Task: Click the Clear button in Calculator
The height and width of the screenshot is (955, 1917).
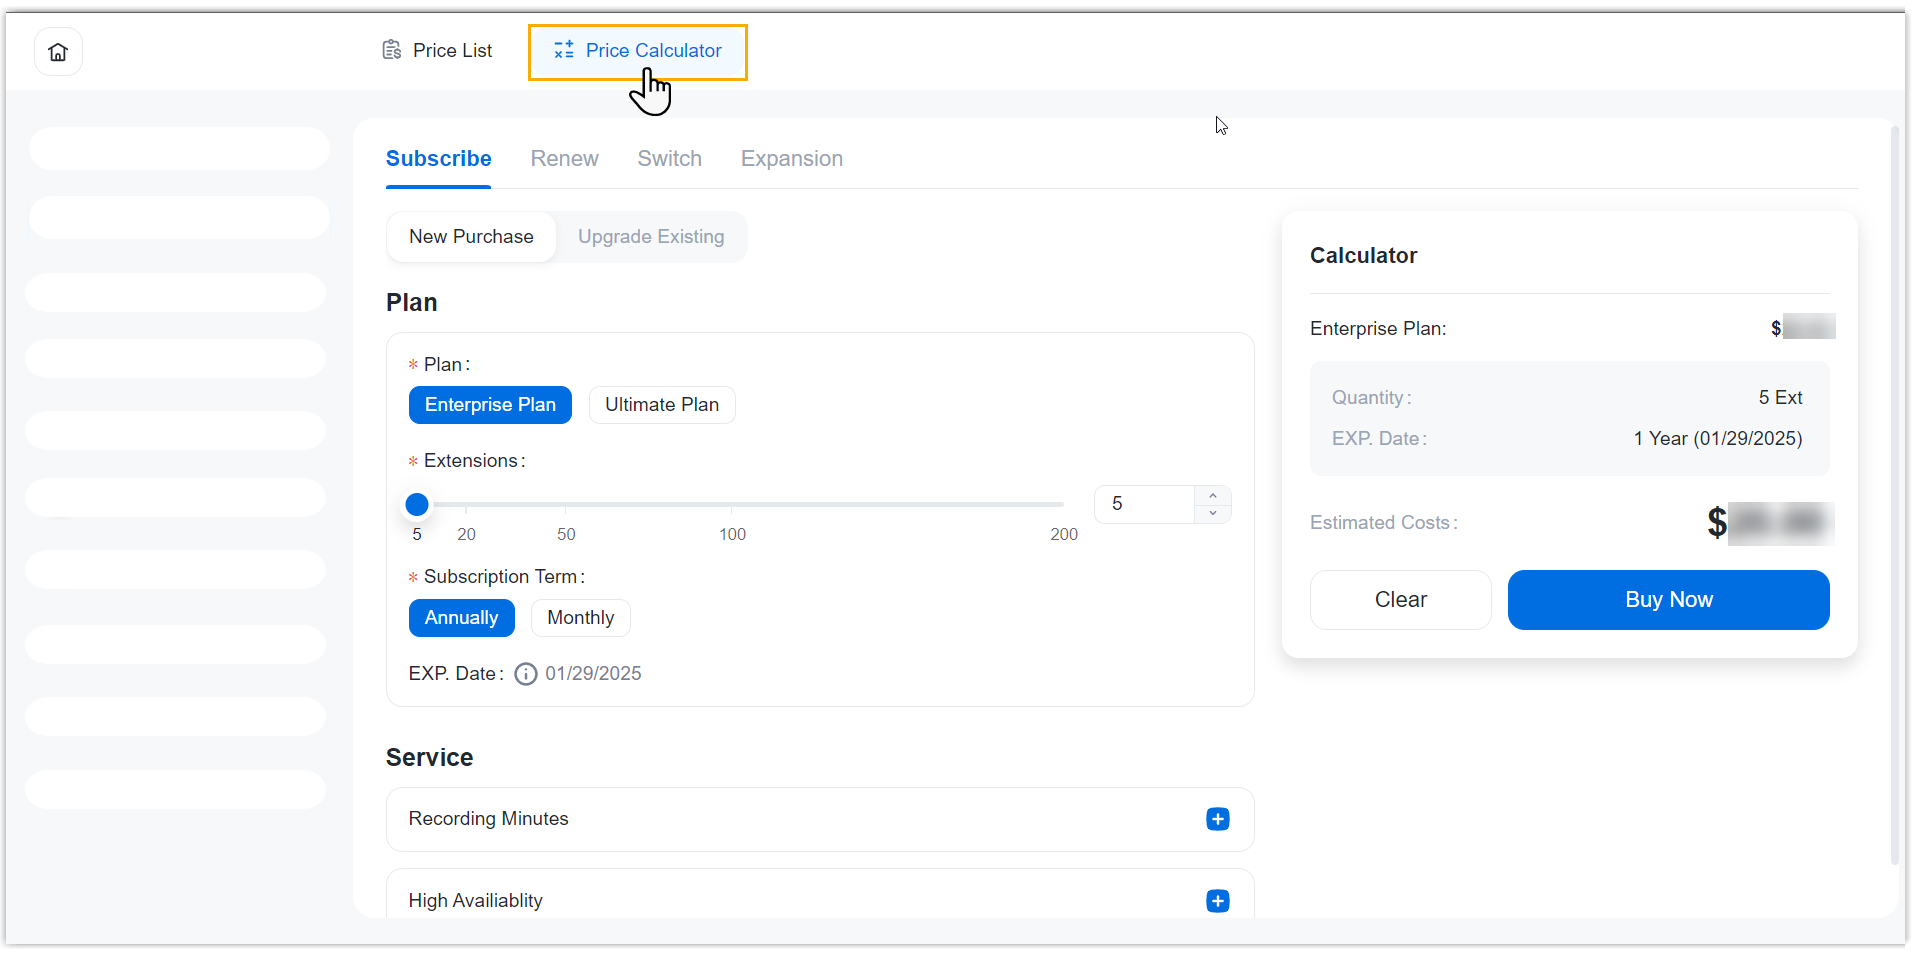Action: coord(1400,600)
